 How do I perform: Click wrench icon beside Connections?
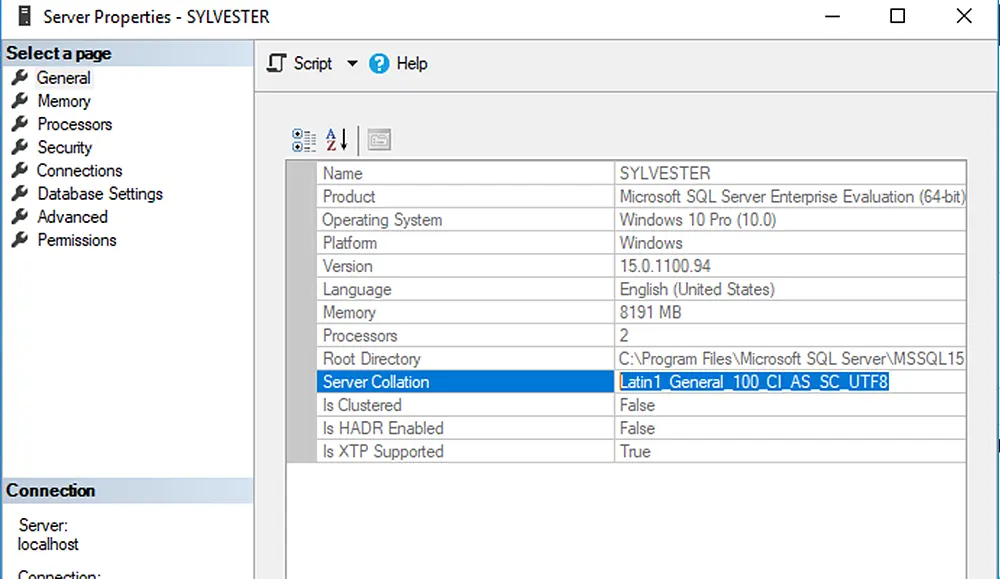[x=20, y=170]
